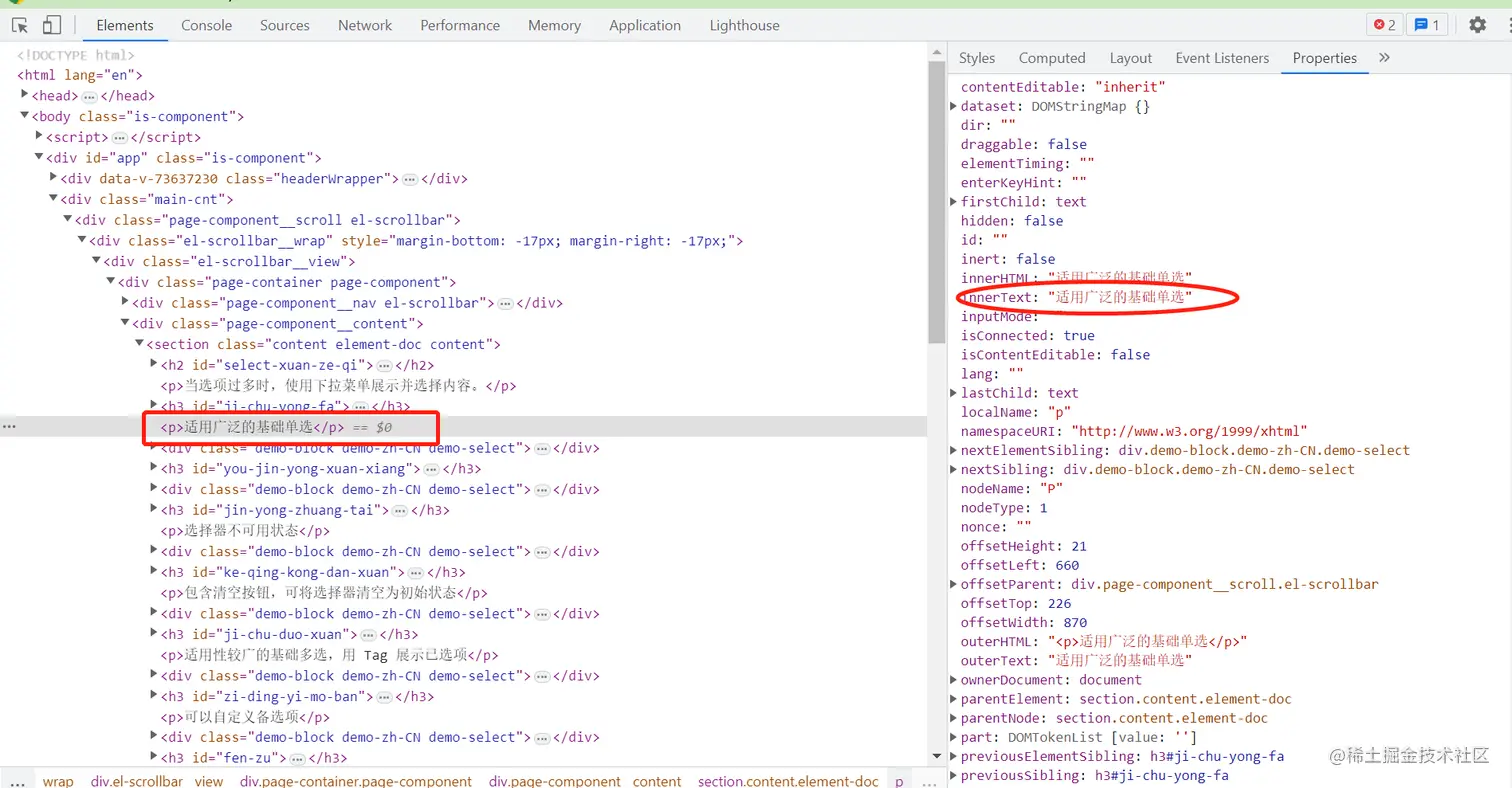Click ellipsis in page-component__nav div
Viewport: 1512px width, 788px height.
click(506, 303)
